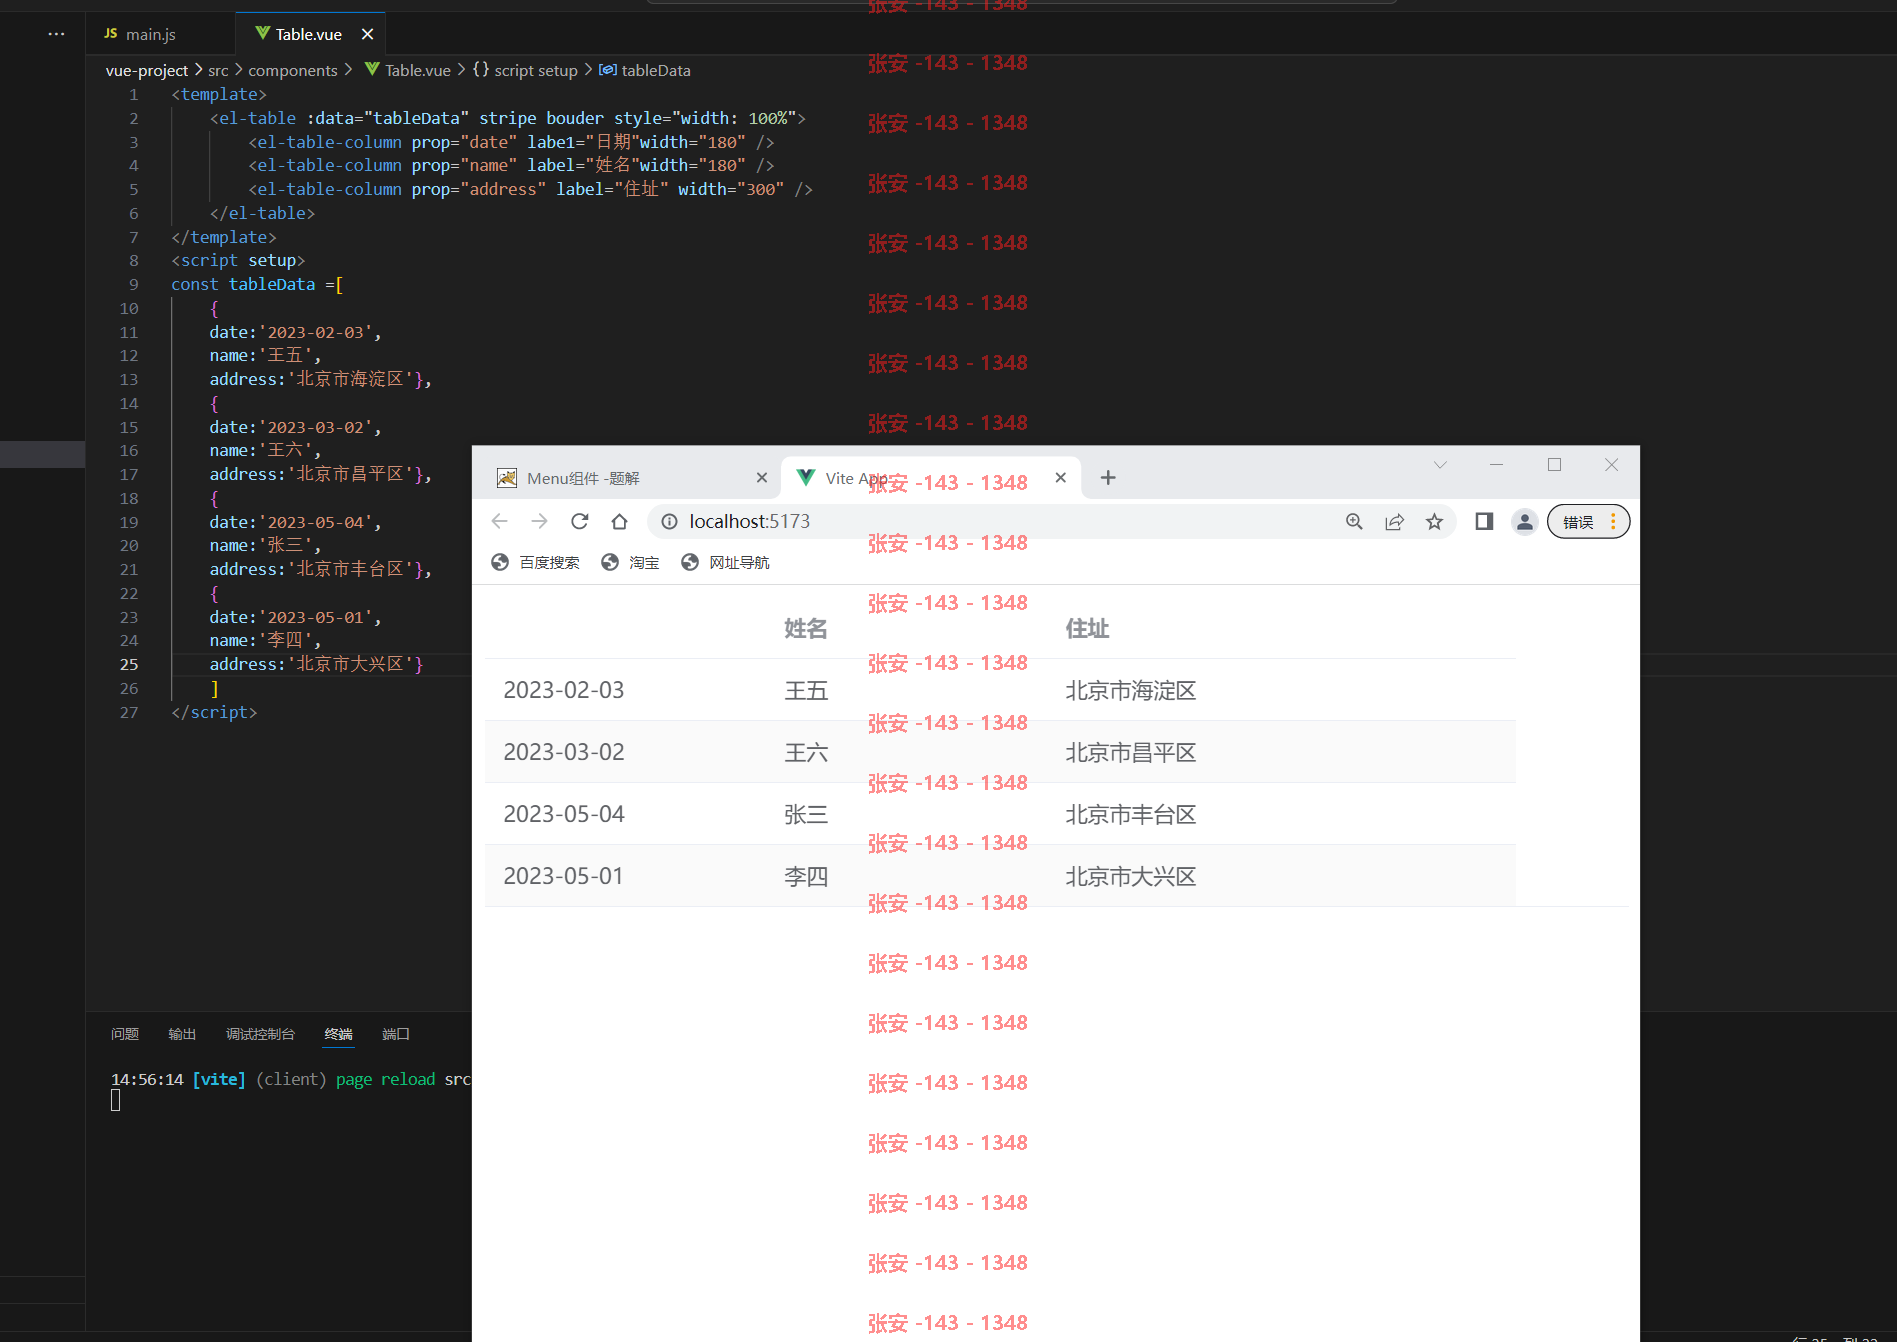The height and width of the screenshot is (1342, 1897).
Task: Open the more actions ellipsis menu
Action: point(56,34)
